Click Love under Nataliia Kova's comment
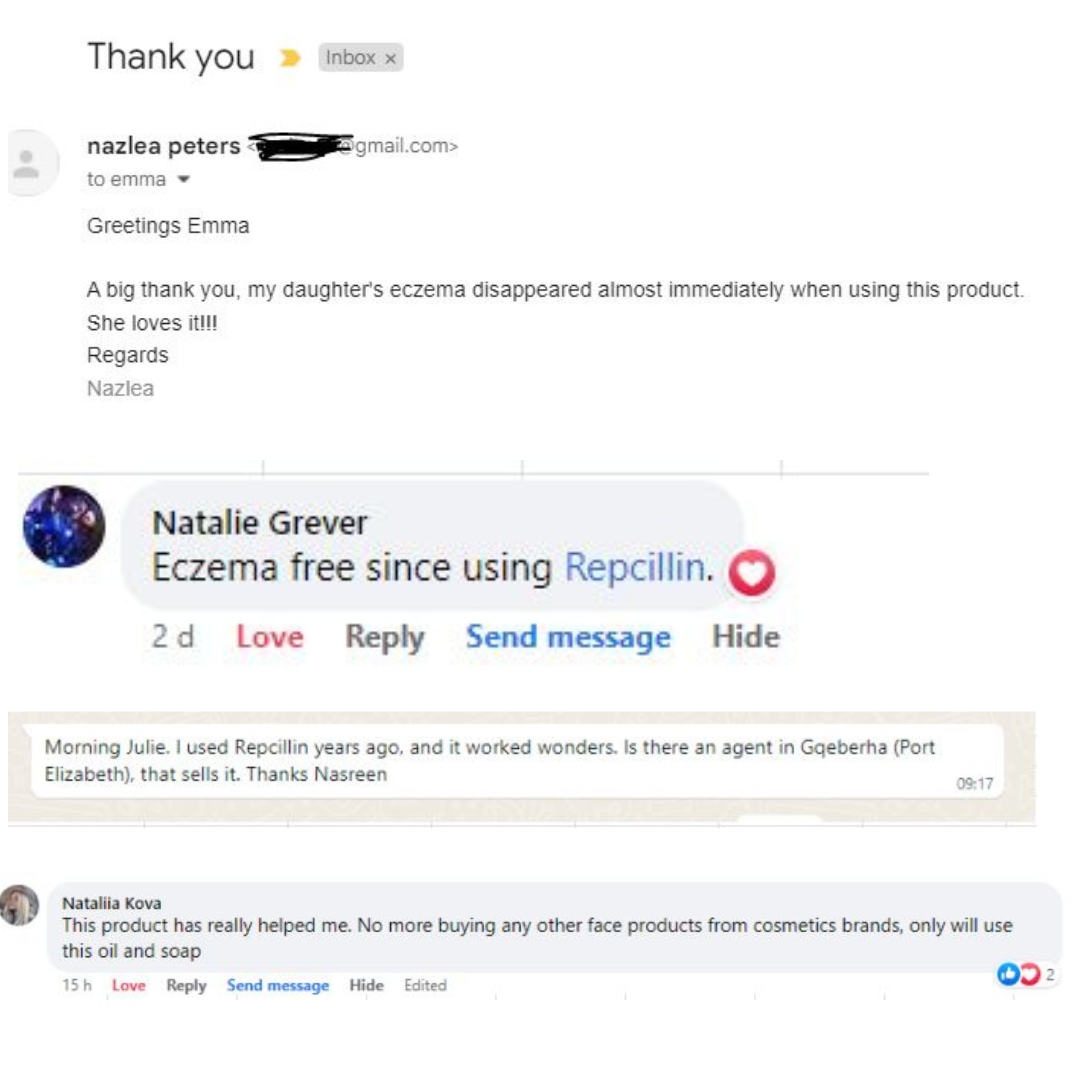This screenshot has height=1080, width=1080. (x=128, y=985)
